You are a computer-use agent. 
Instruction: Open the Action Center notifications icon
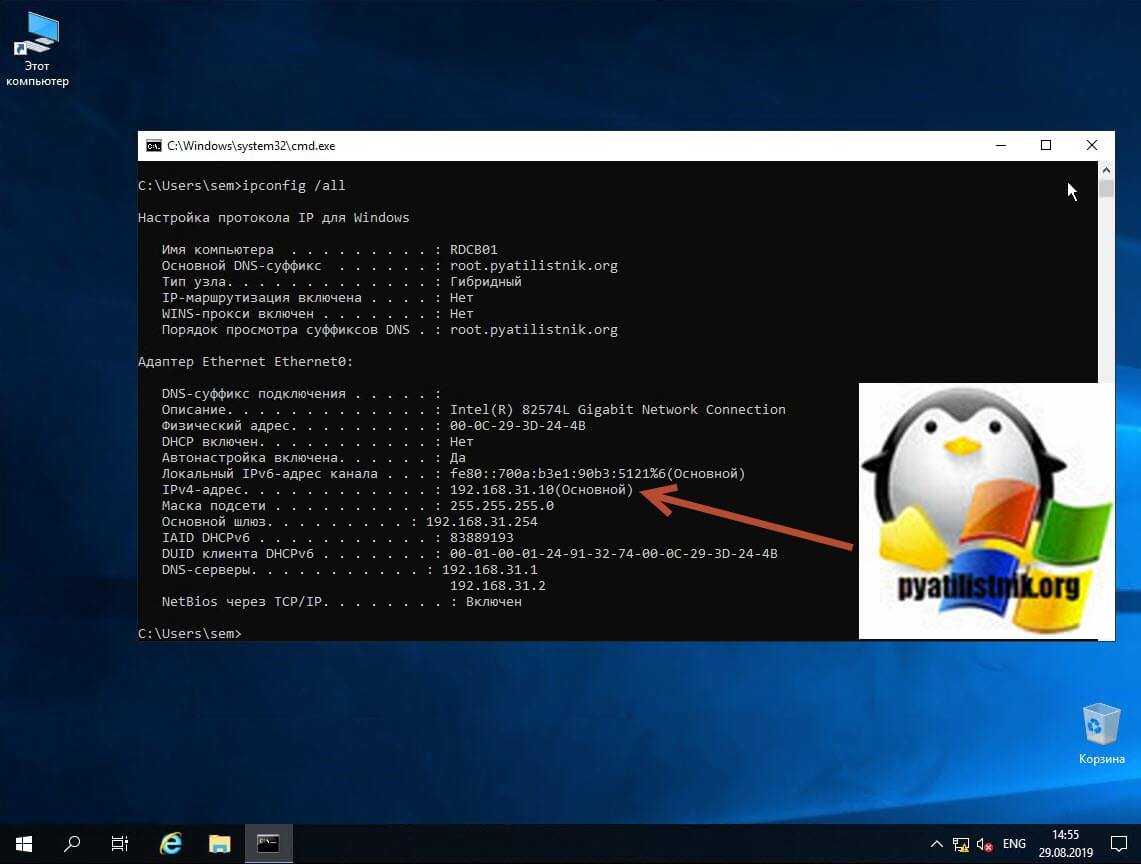pyautogui.click(x=1117, y=843)
